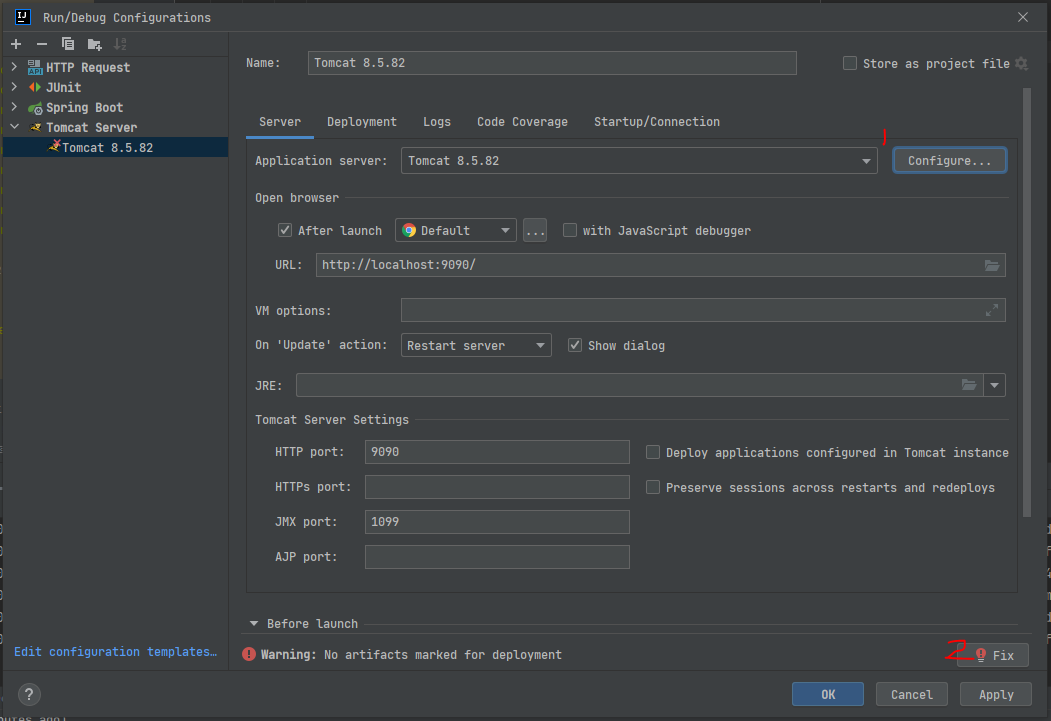Click the Spring Boot leaf icon
This screenshot has width=1051, height=721.
[35, 108]
